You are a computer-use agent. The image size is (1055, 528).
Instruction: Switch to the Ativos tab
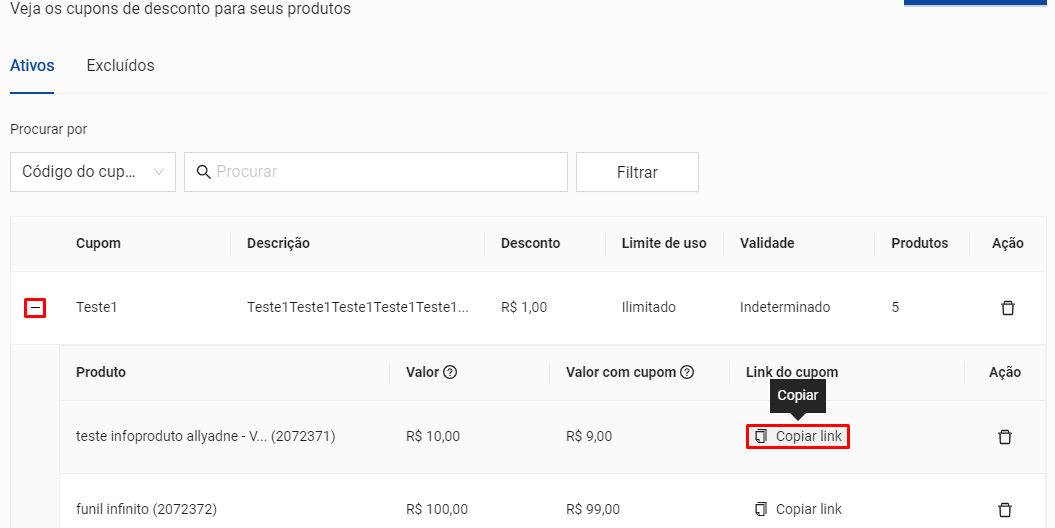[x=32, y=66]
